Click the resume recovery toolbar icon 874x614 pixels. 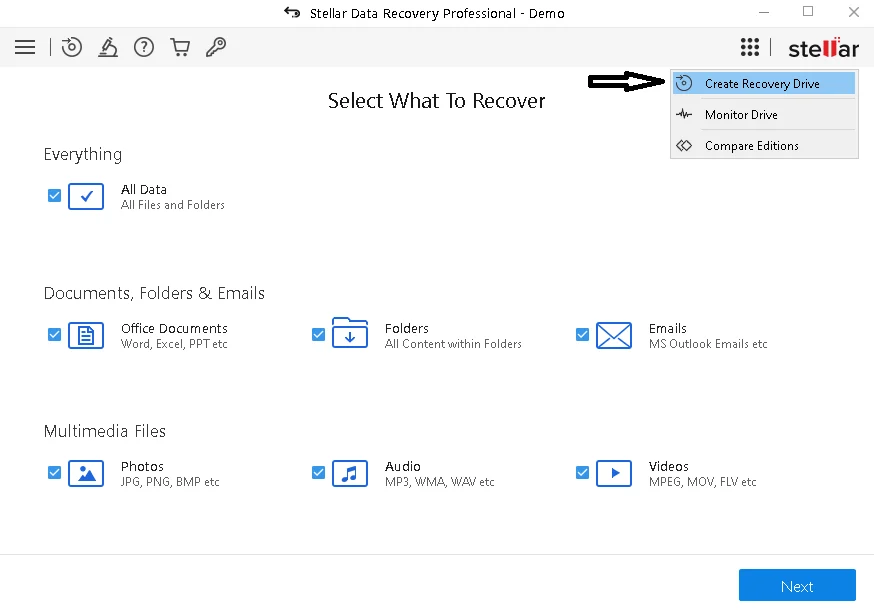[71, 47]
